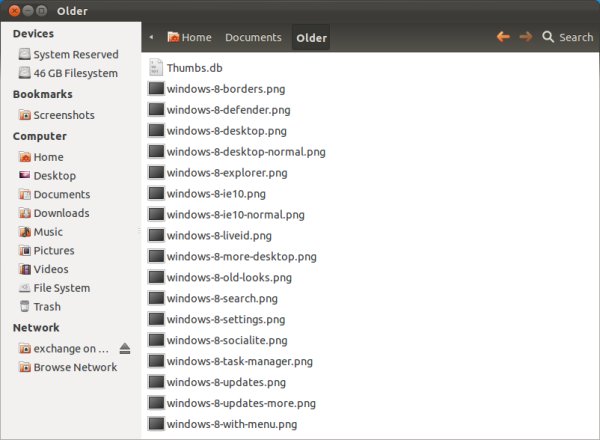Click the Home folder icon in path bar
This screenshot has height=440, width=600.
173,37
